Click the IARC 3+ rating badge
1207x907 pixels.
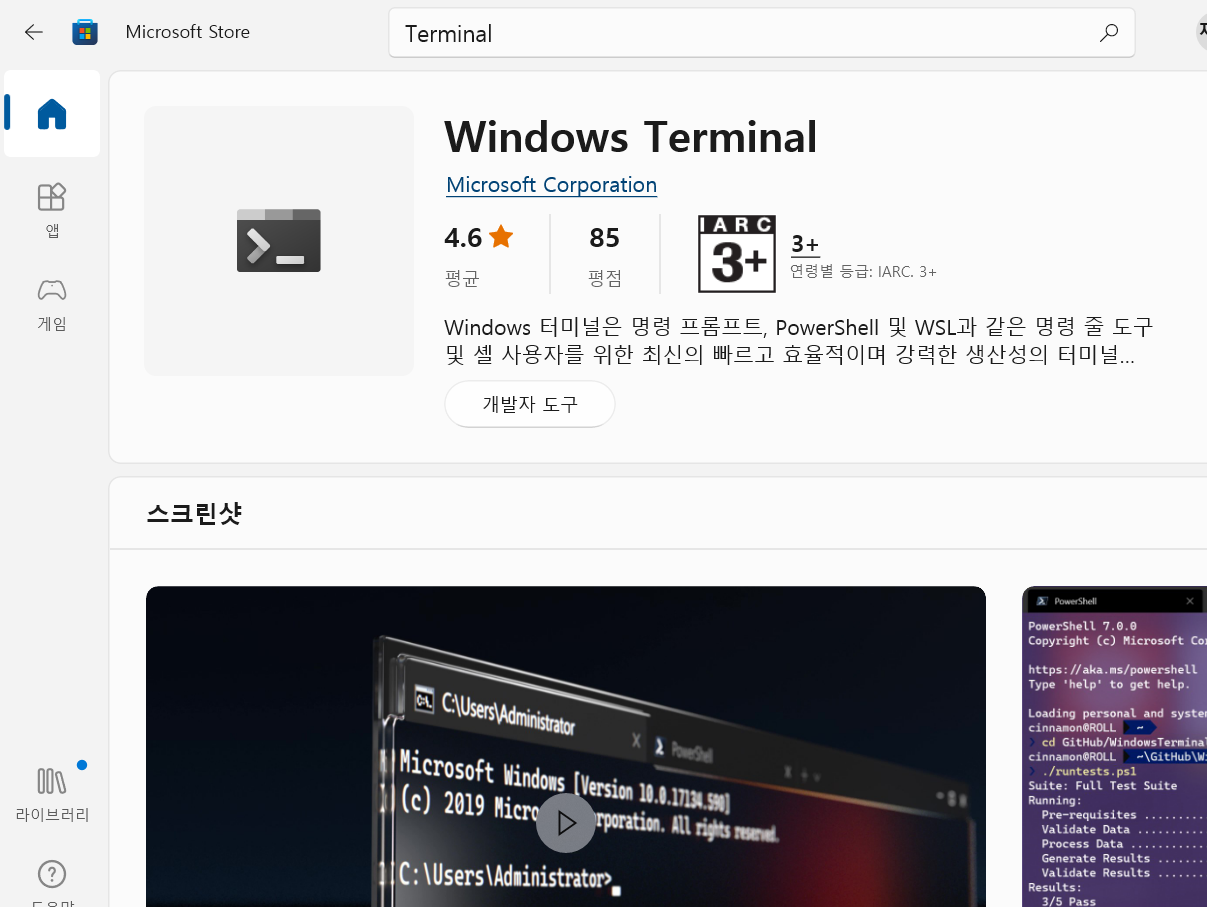(x=737, y=254)
